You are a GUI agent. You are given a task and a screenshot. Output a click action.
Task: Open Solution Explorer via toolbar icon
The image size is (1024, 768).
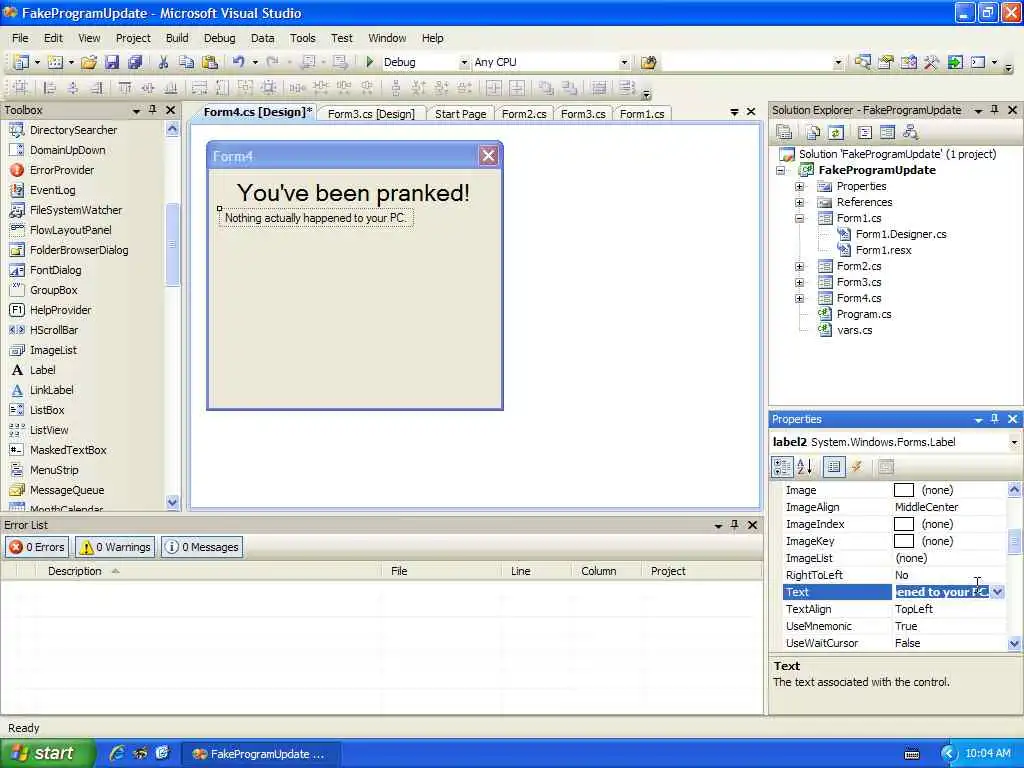coord(862,62)
